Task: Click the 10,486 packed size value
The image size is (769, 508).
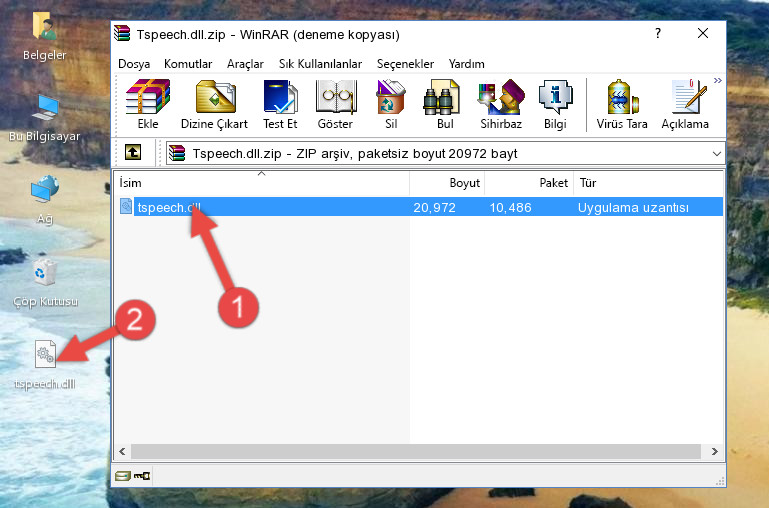Action: (x=511, y=207)
